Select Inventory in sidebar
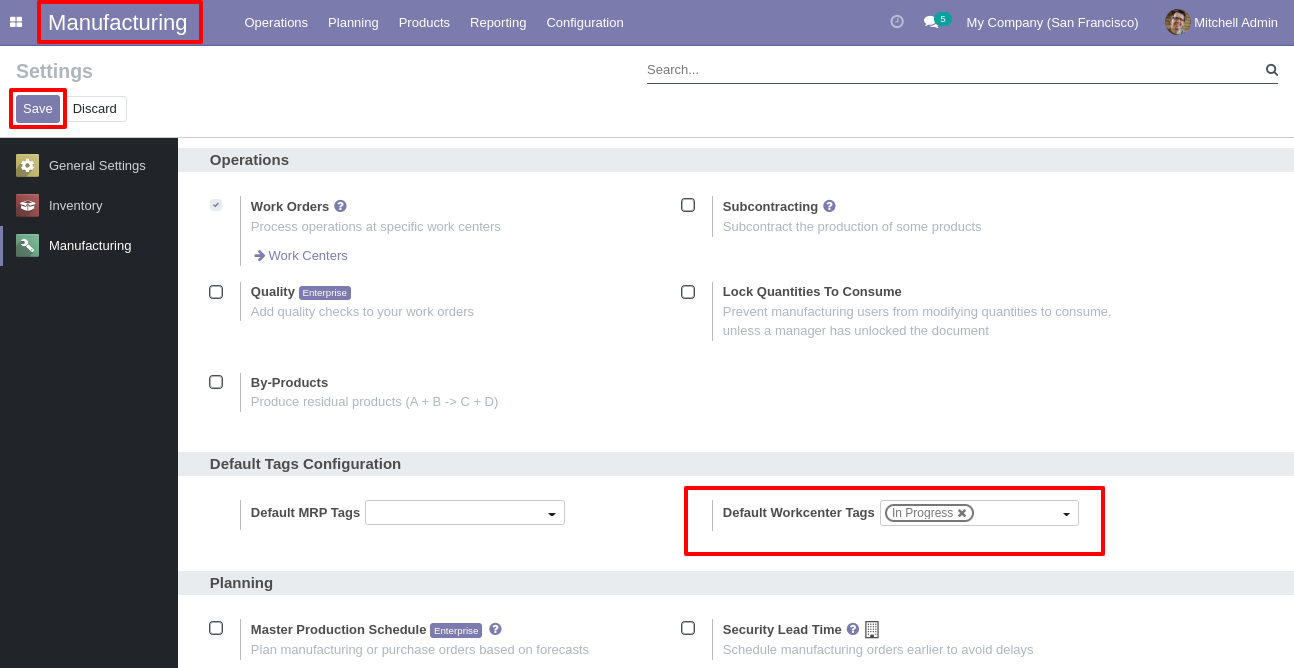Viewport: 1294px width, 668px height. [x=89, y=205]
